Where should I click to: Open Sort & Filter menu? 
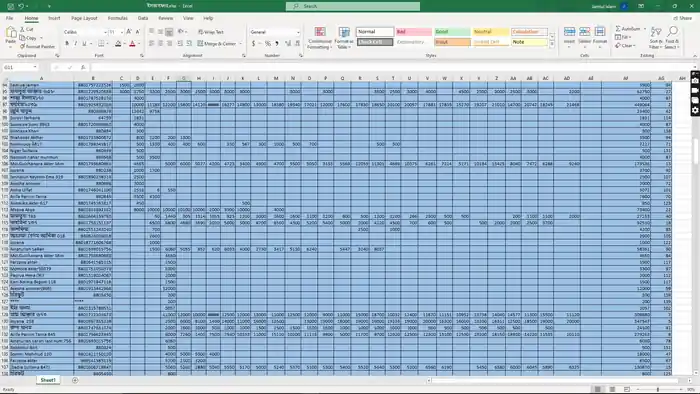point(655,37)
